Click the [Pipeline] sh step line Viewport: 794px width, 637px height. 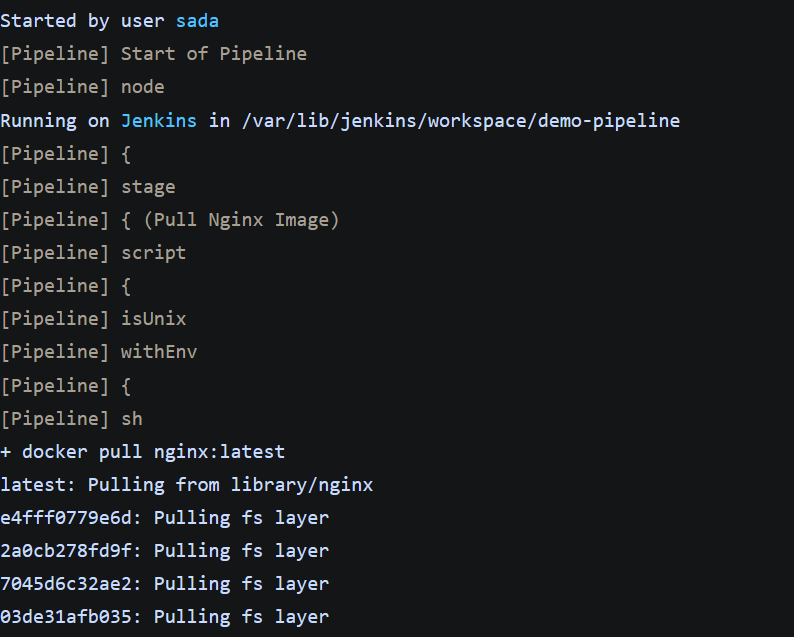coord(71,419)
